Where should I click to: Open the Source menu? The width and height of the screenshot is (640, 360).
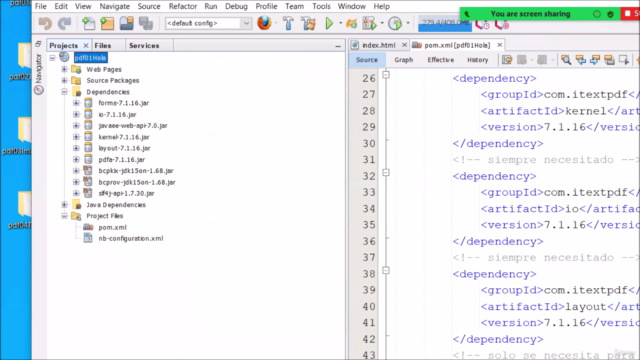tap(149, 6)
